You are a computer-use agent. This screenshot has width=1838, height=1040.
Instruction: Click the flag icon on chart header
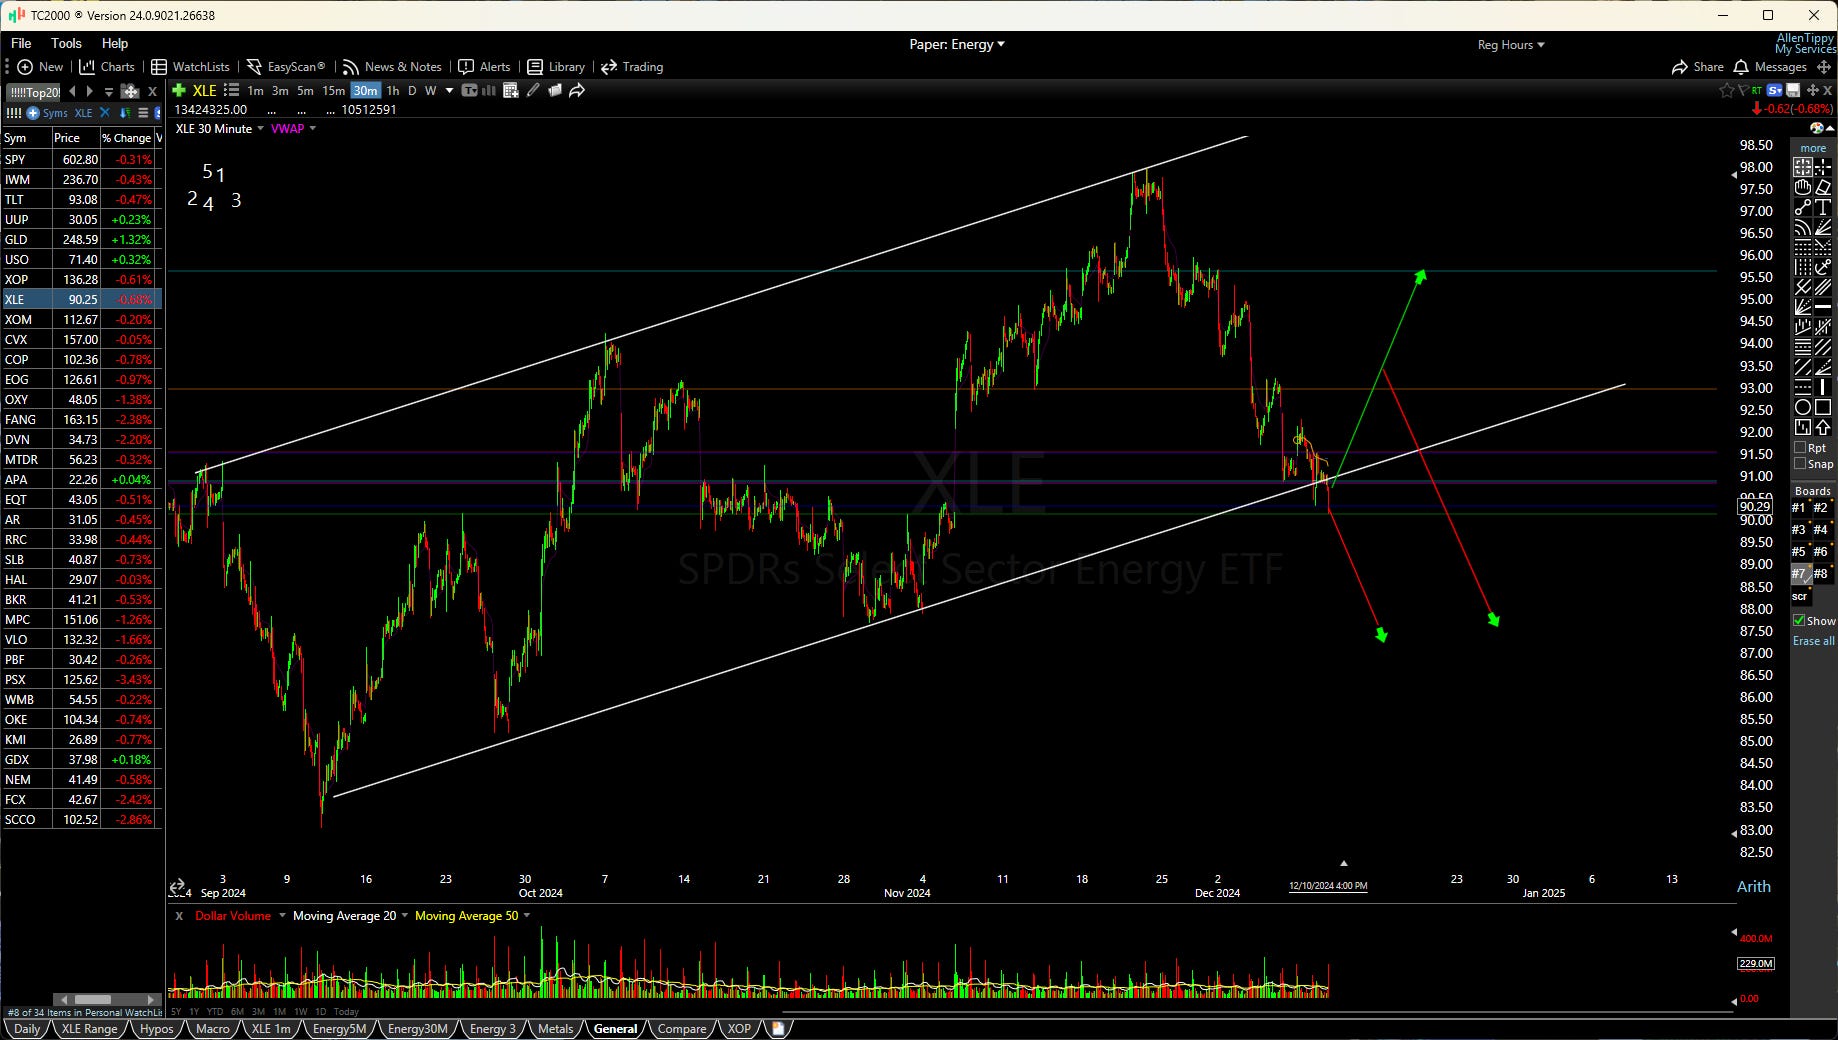pyautogui.click(x=1743, y=90)
